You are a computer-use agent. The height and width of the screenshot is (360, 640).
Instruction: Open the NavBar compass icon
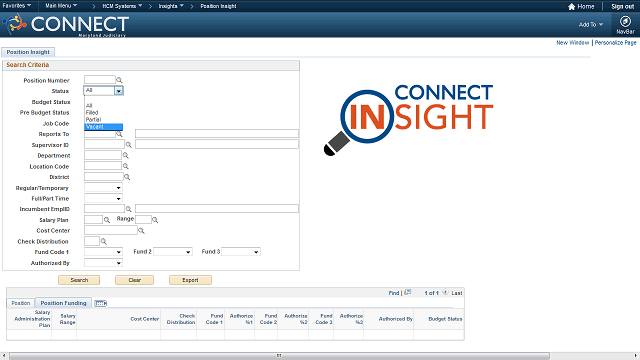[625, 21]
